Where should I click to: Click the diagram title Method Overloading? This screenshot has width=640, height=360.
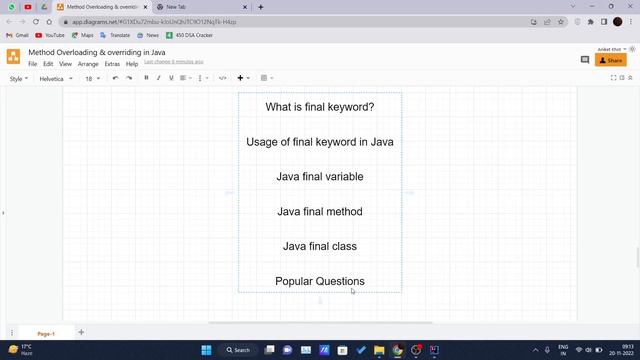tap(97, 52)
